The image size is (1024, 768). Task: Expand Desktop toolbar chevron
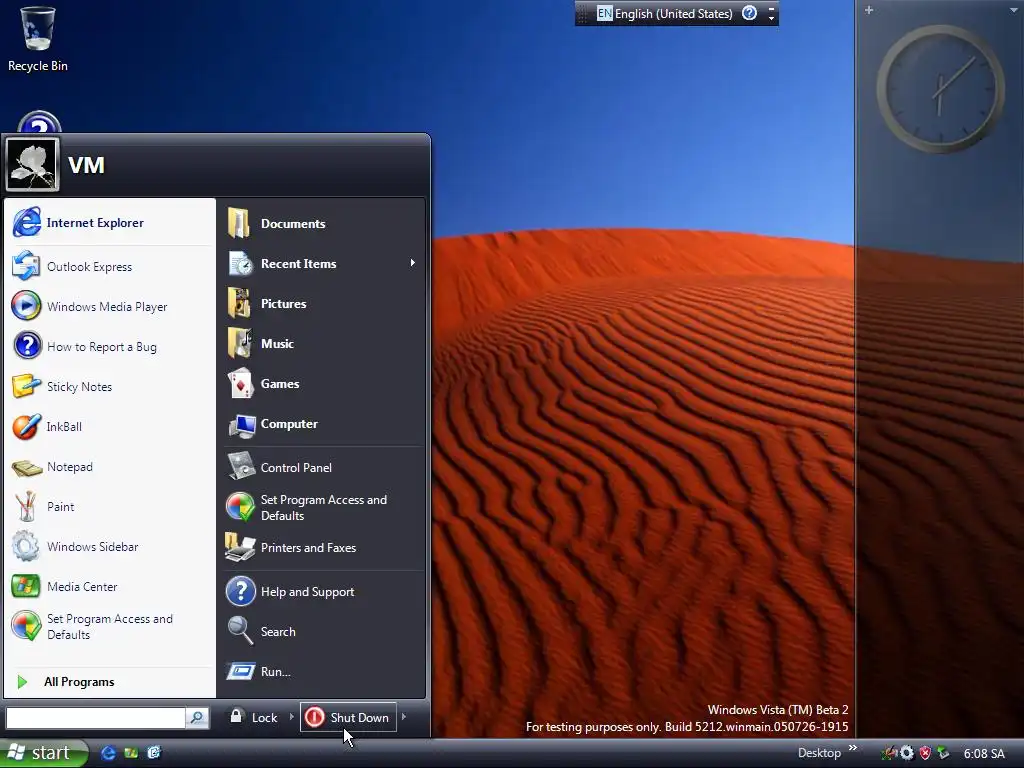(x=852, y=748)
